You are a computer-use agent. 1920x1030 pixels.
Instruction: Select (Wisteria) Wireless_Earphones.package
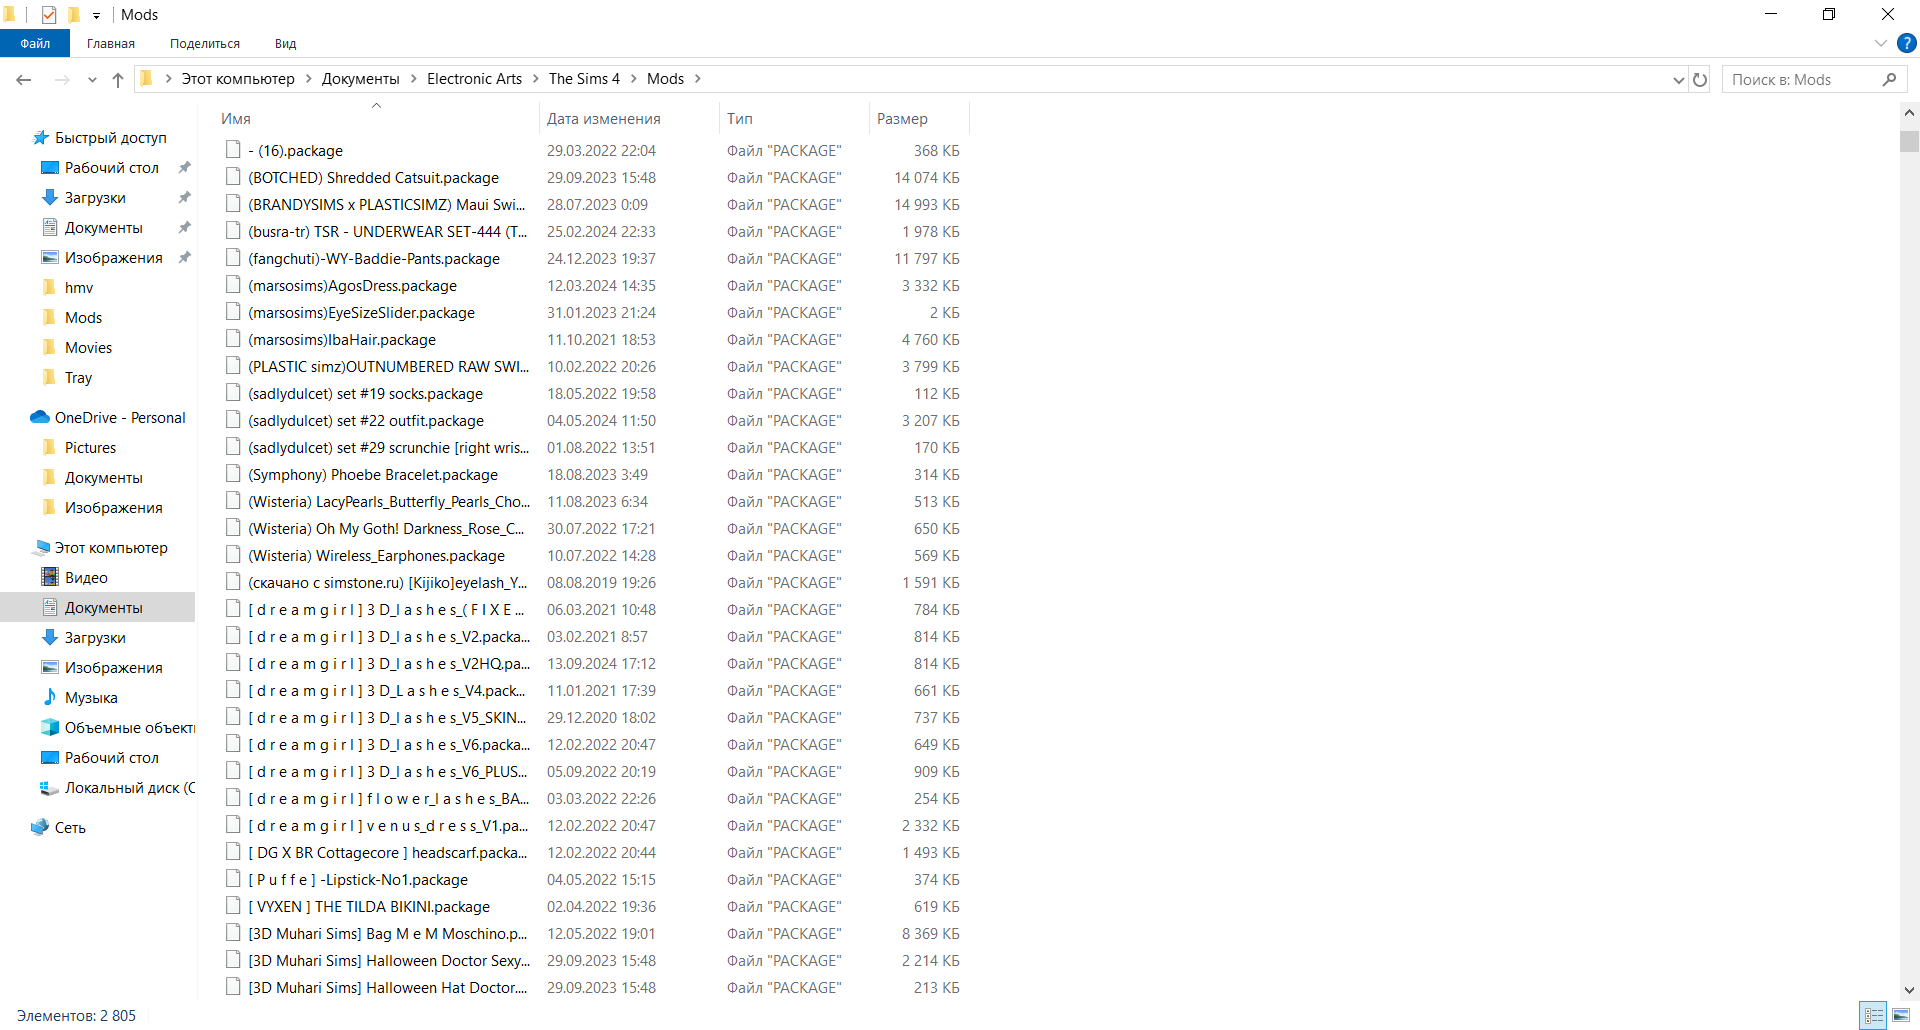[x=376, y=555]
